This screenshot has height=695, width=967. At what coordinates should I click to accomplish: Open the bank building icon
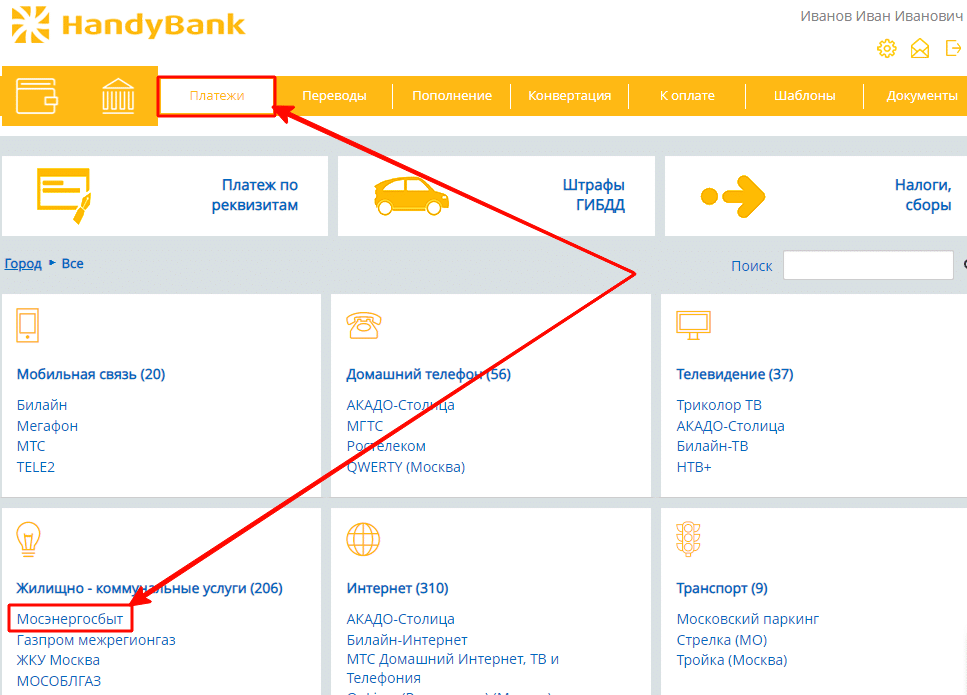pyautogui.click(x=118, y=96)
